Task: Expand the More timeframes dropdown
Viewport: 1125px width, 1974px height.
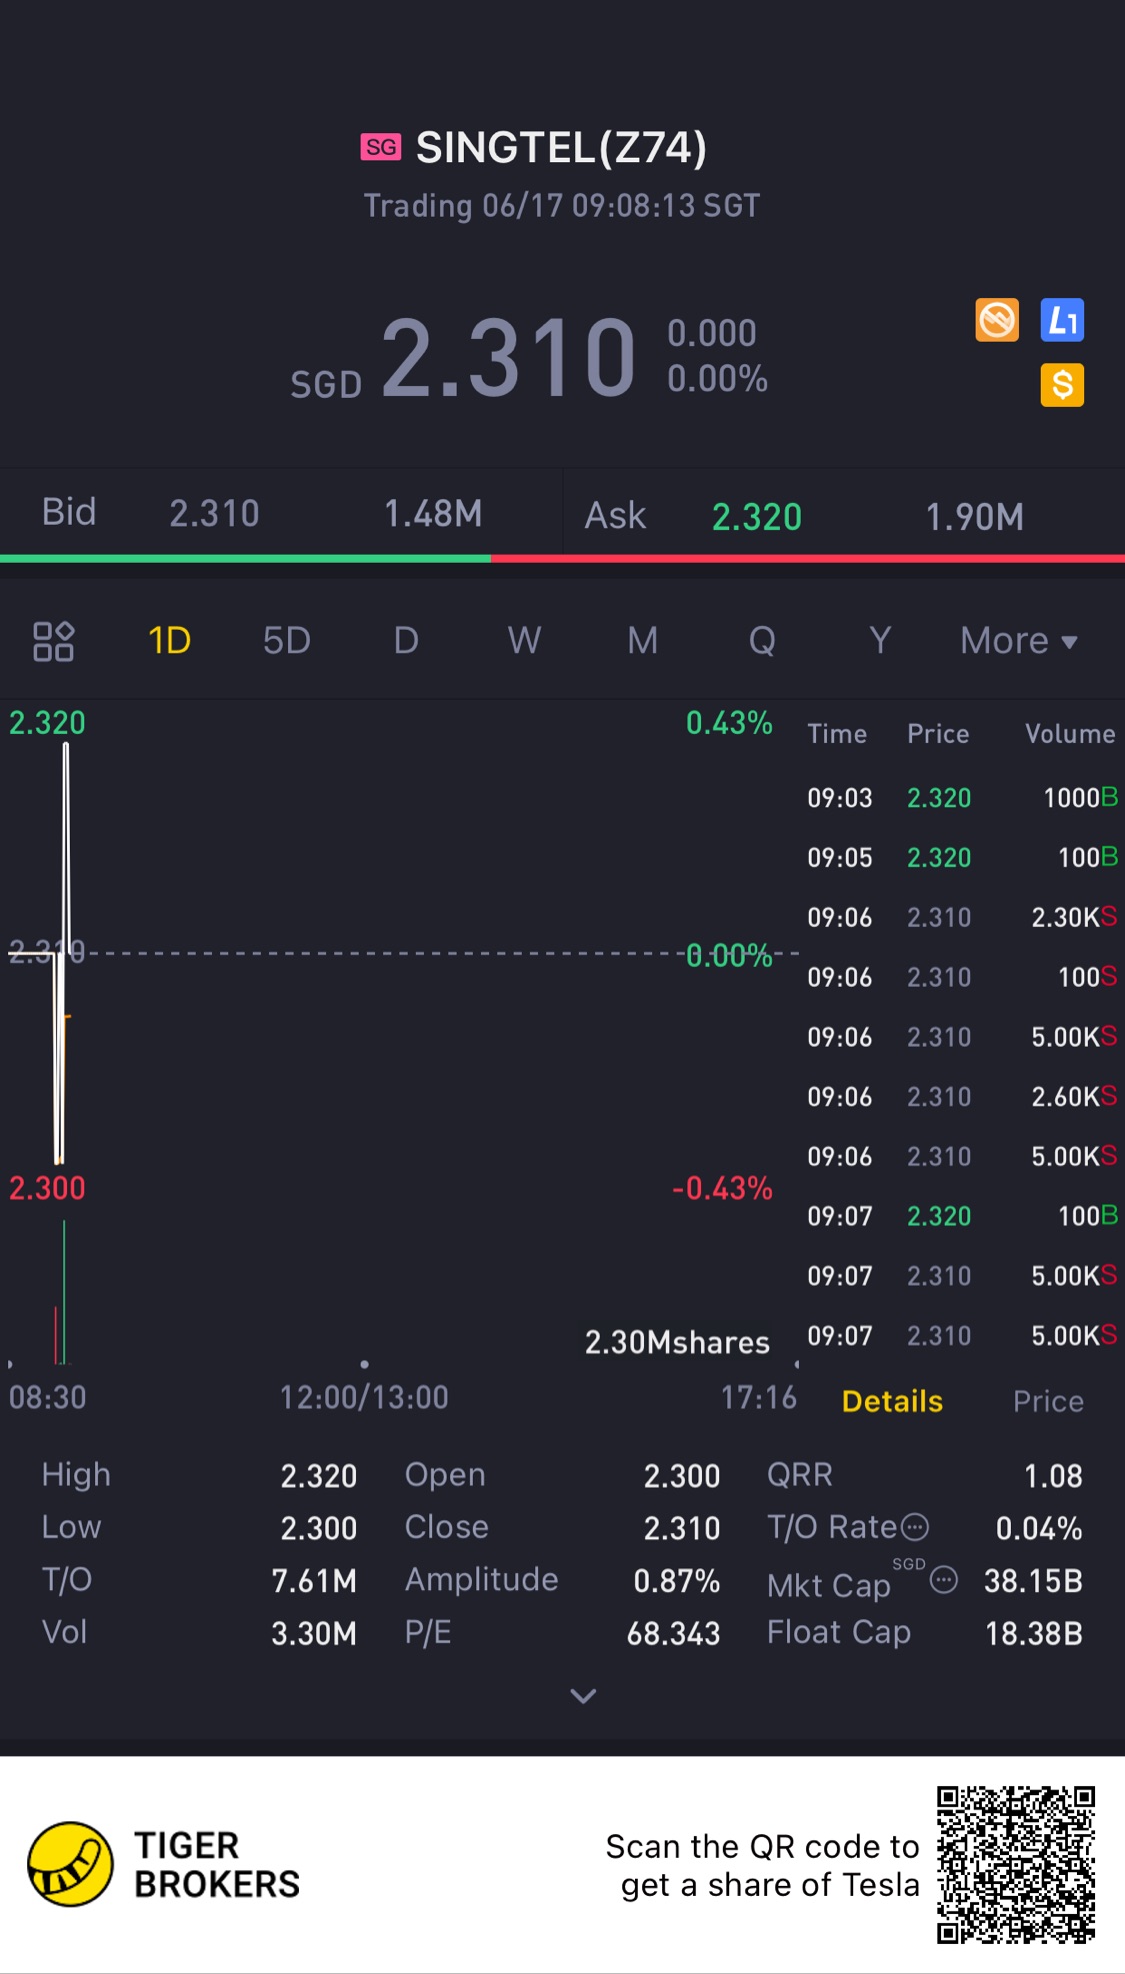Action: (x=1018, y=641)
